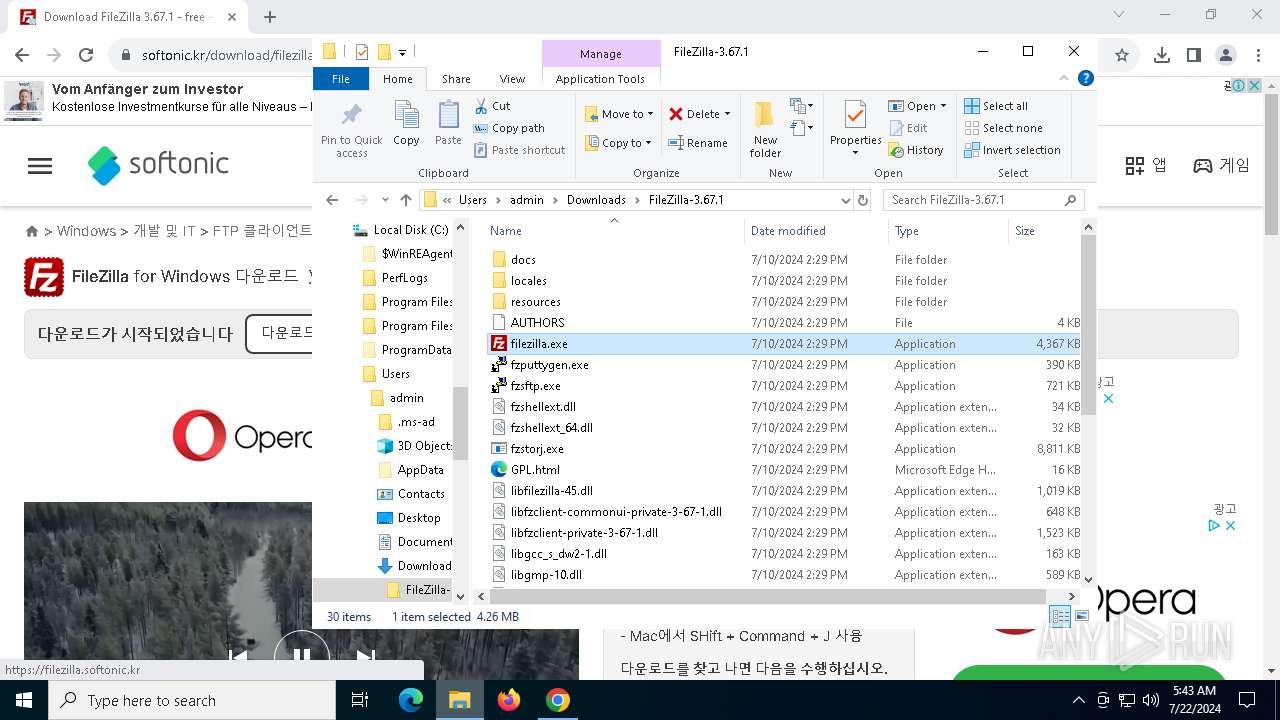1280x720 pixels.
Task: Expand the Open button dropdown
Action: (943, 106)
